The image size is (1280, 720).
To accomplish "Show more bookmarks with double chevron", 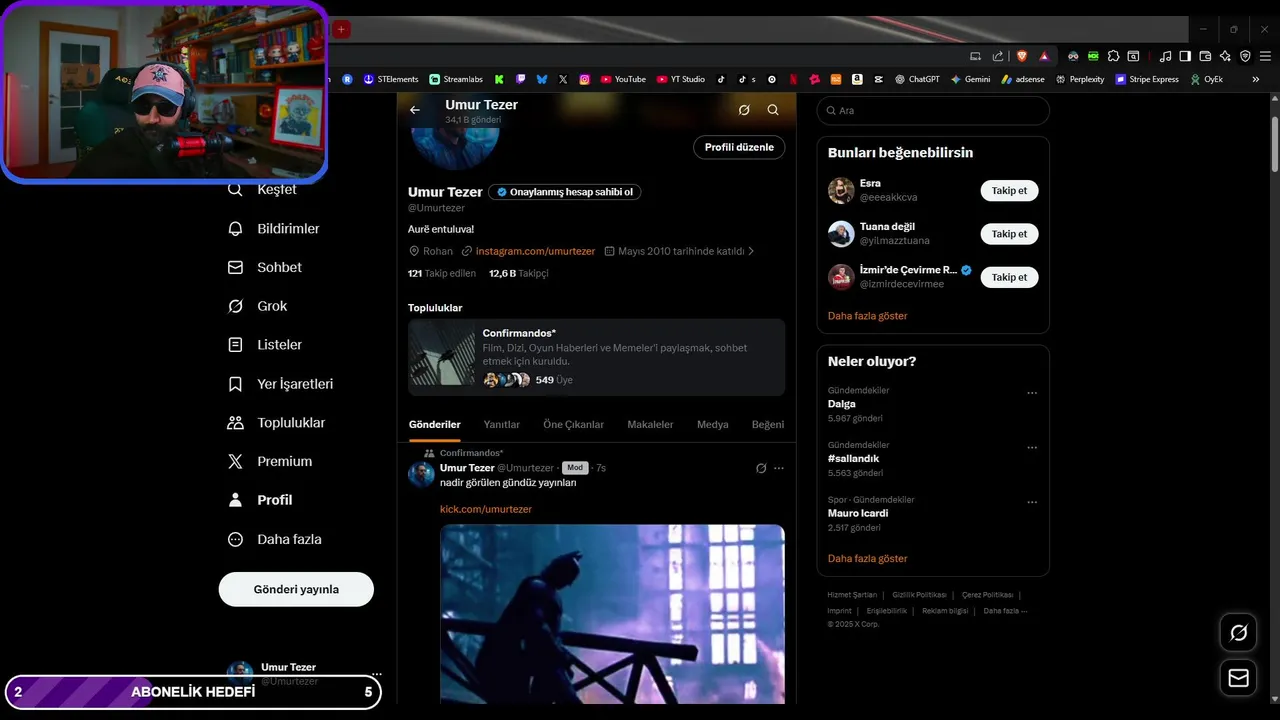I will 1256,79.
